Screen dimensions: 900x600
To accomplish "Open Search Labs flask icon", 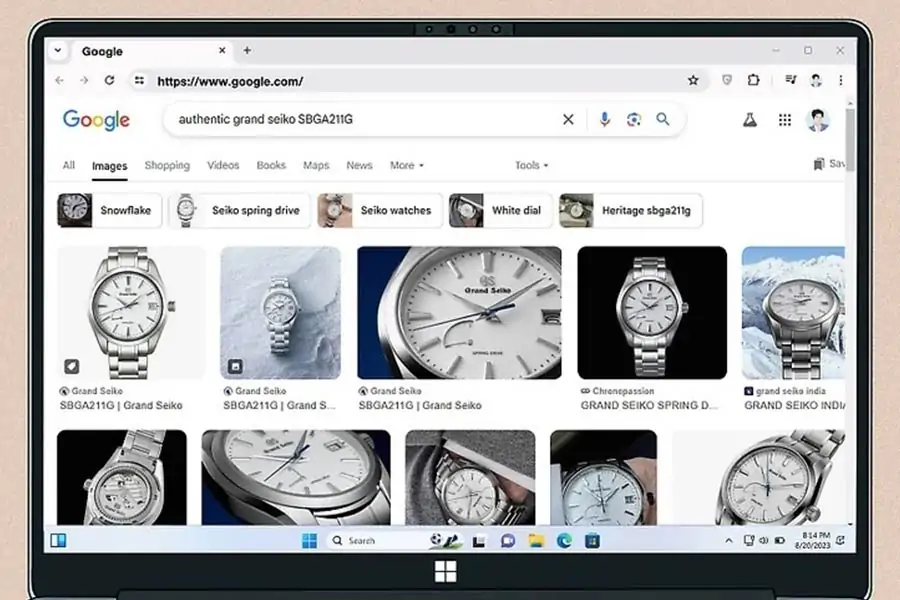I will (x=750, y=120).
